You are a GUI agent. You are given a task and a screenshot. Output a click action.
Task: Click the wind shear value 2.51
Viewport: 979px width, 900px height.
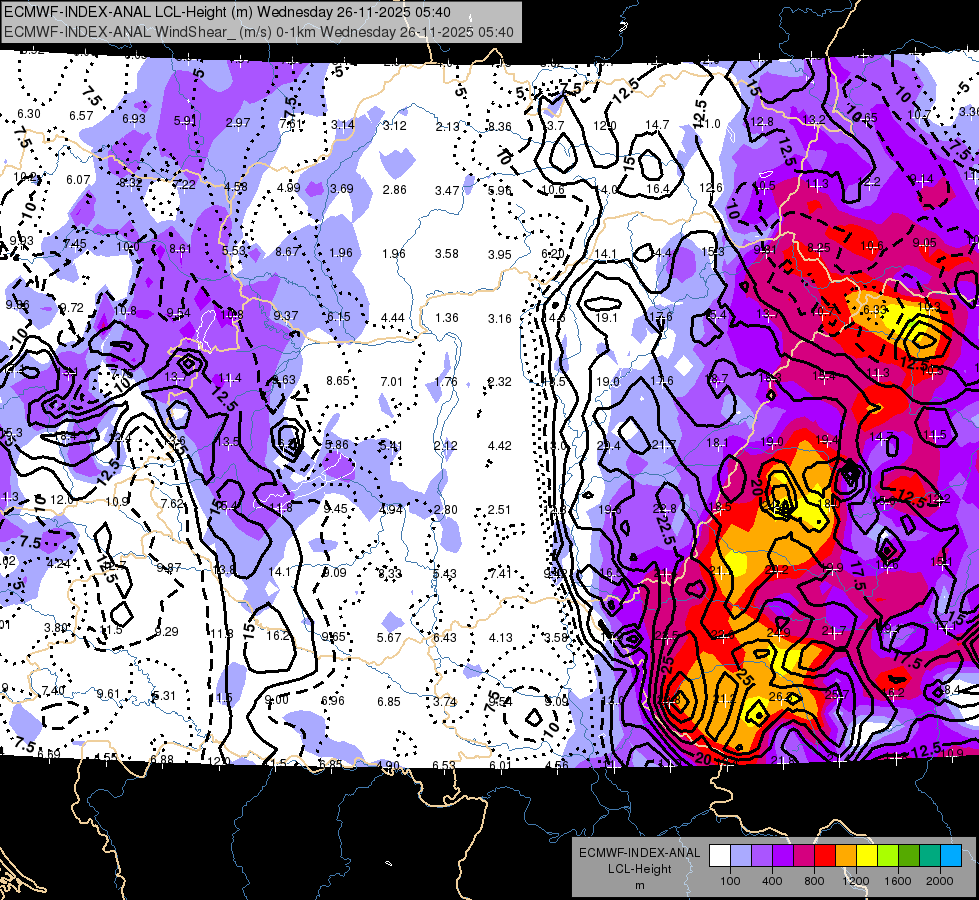click(x=499, y=510)
